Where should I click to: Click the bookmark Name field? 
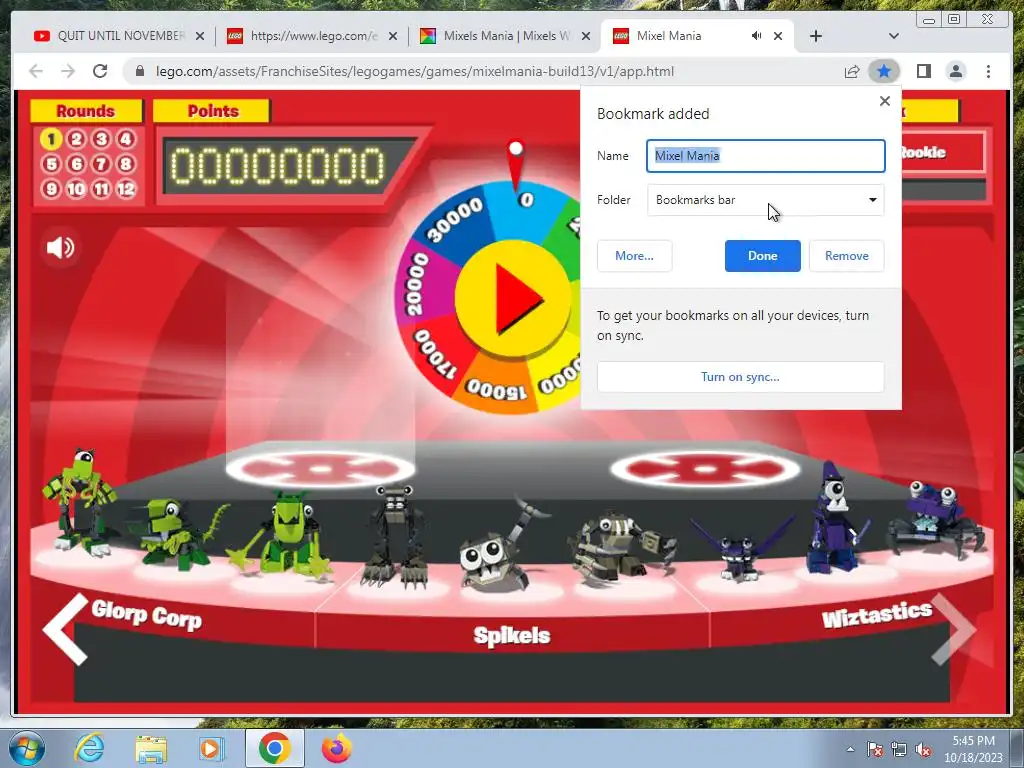765,155
